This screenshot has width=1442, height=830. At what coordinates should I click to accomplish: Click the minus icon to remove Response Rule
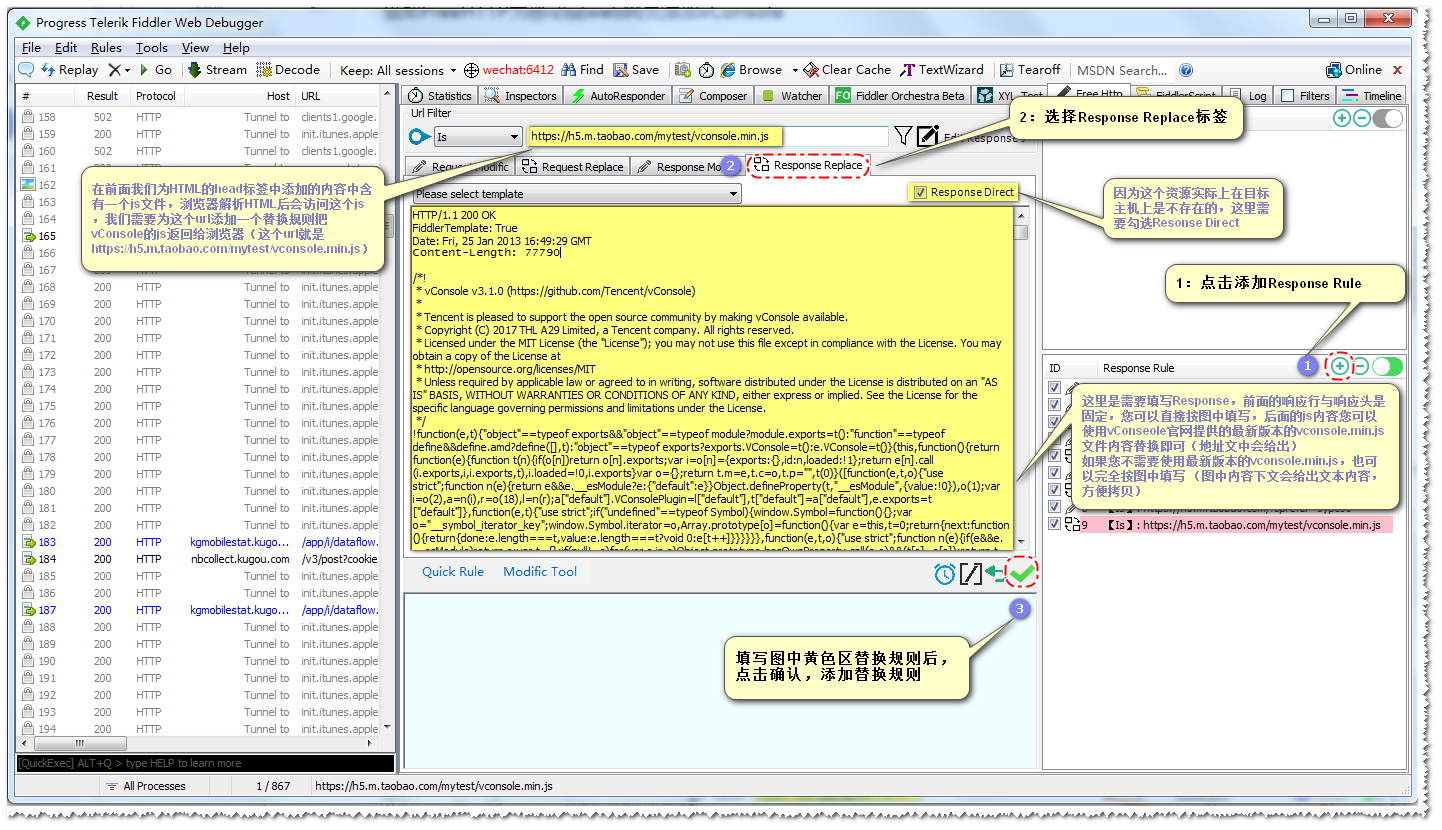point(1361,366)
